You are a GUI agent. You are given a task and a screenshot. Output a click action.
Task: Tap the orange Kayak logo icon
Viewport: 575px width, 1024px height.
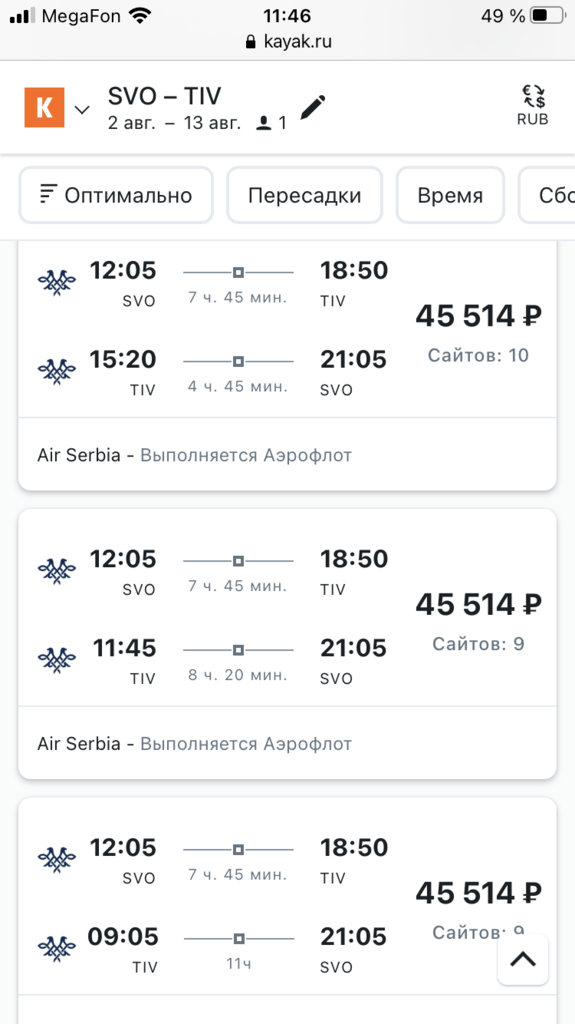44,107
